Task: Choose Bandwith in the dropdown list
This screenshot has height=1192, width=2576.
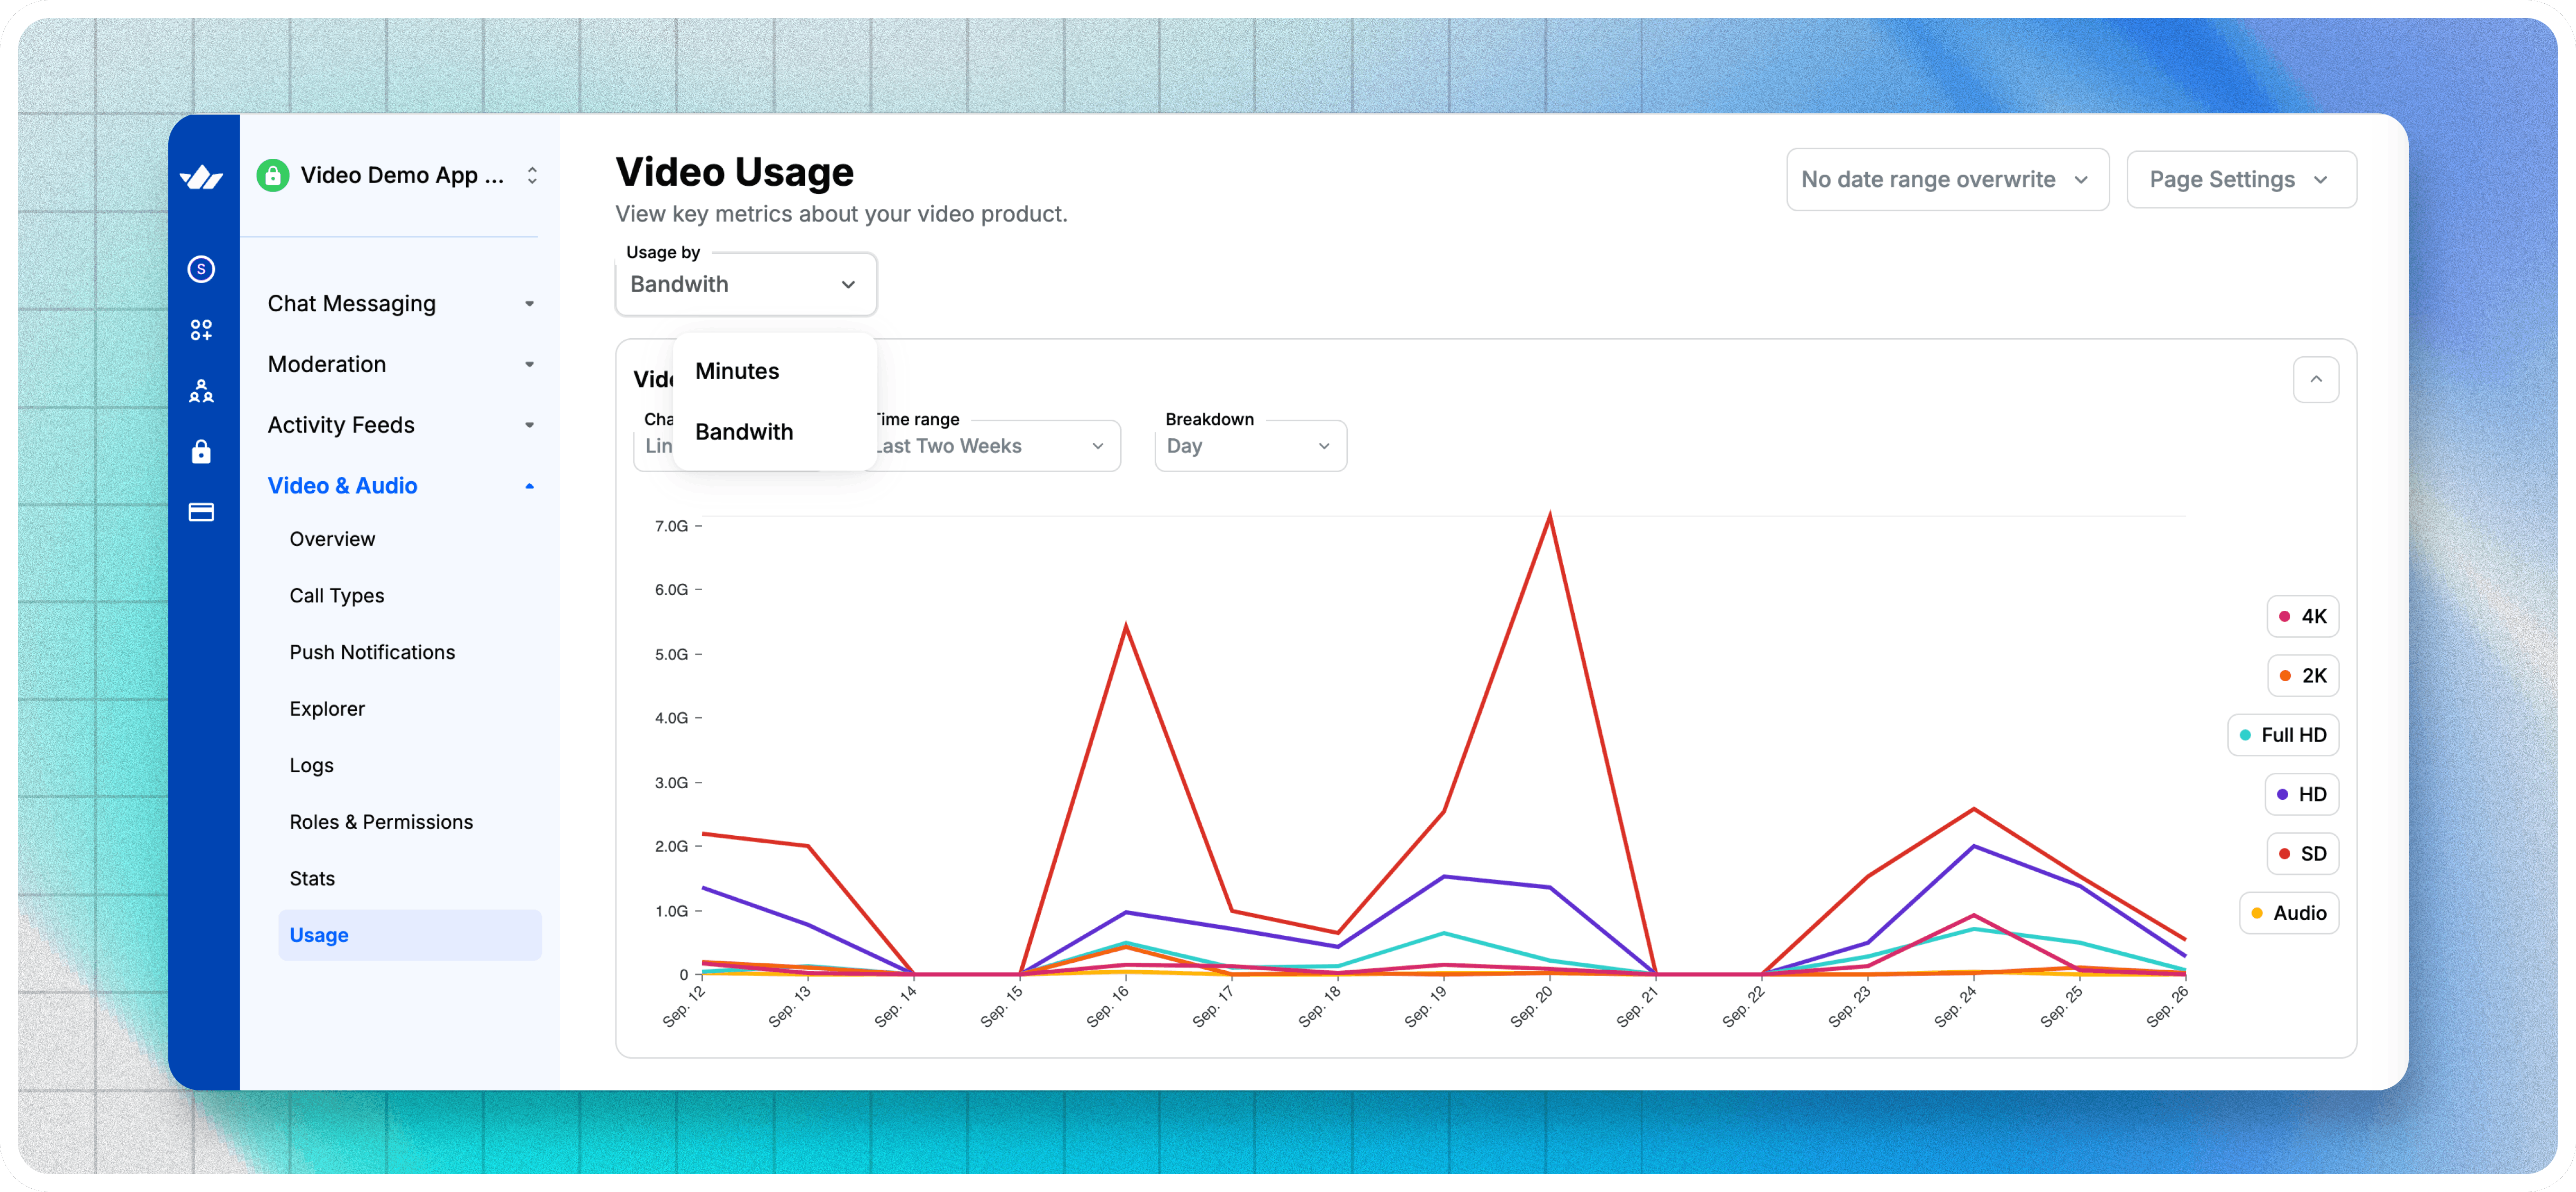Action: pyautogui.click(x=744, y=432)
